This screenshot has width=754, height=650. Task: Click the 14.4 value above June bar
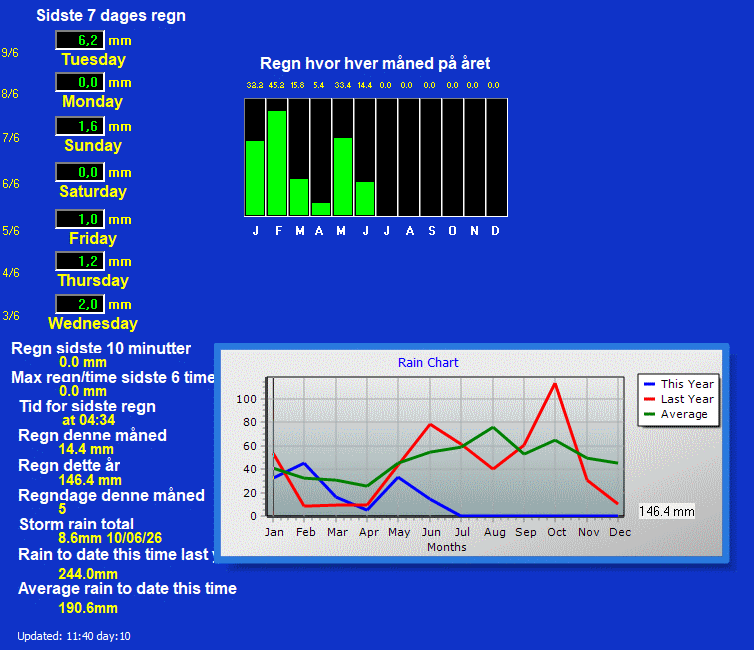pos(364,85)
